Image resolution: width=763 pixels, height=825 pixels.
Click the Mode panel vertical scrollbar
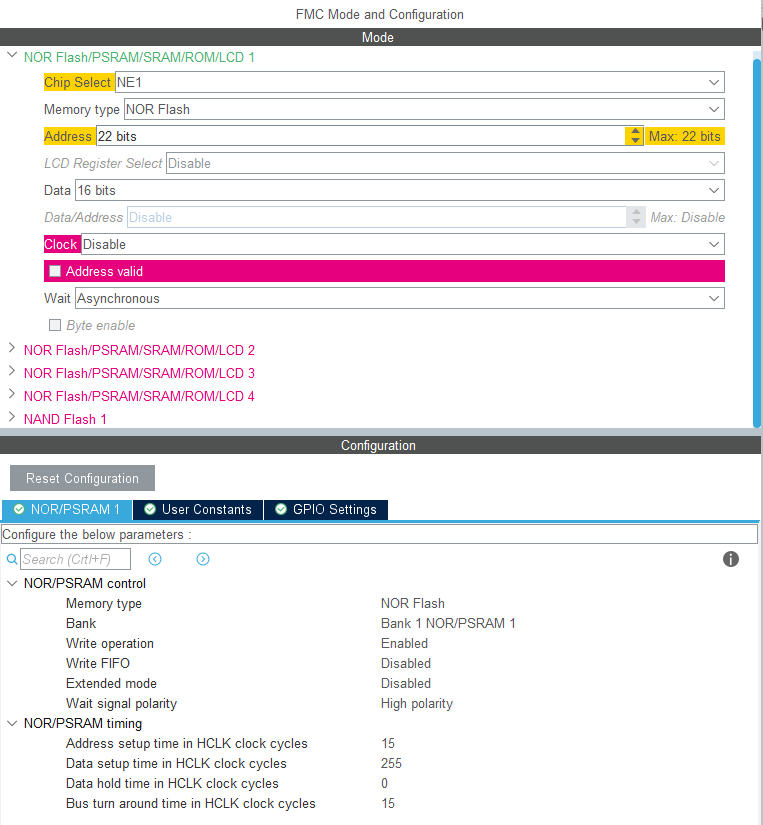pyautogui.click(x=757, y=242)
